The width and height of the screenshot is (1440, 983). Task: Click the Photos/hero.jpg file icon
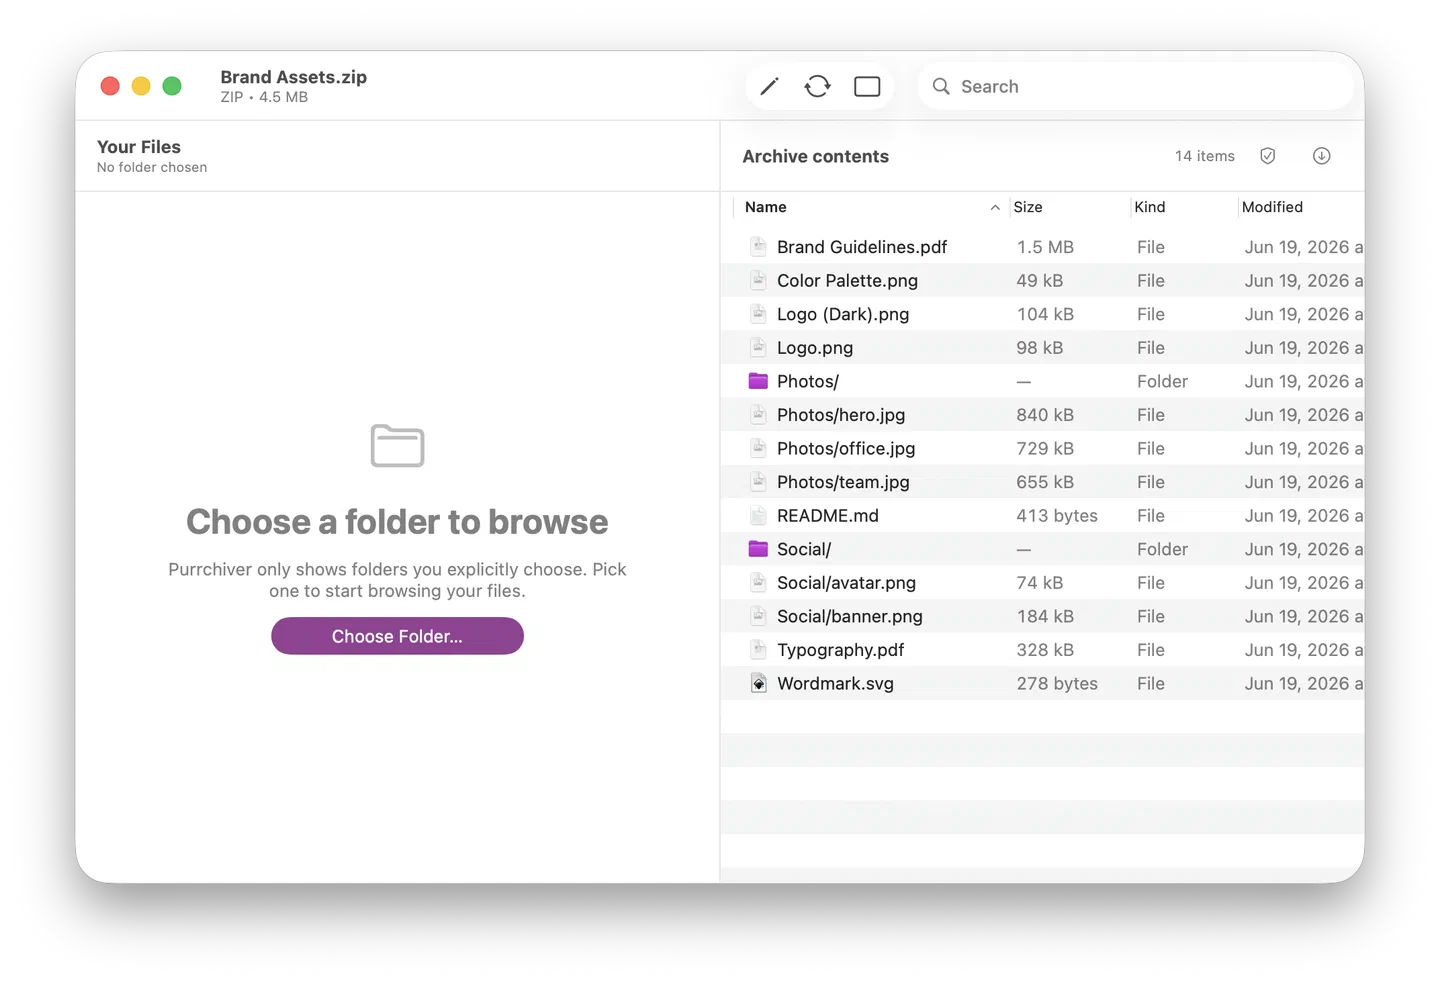pyautogui.click(x=759, y=414)
